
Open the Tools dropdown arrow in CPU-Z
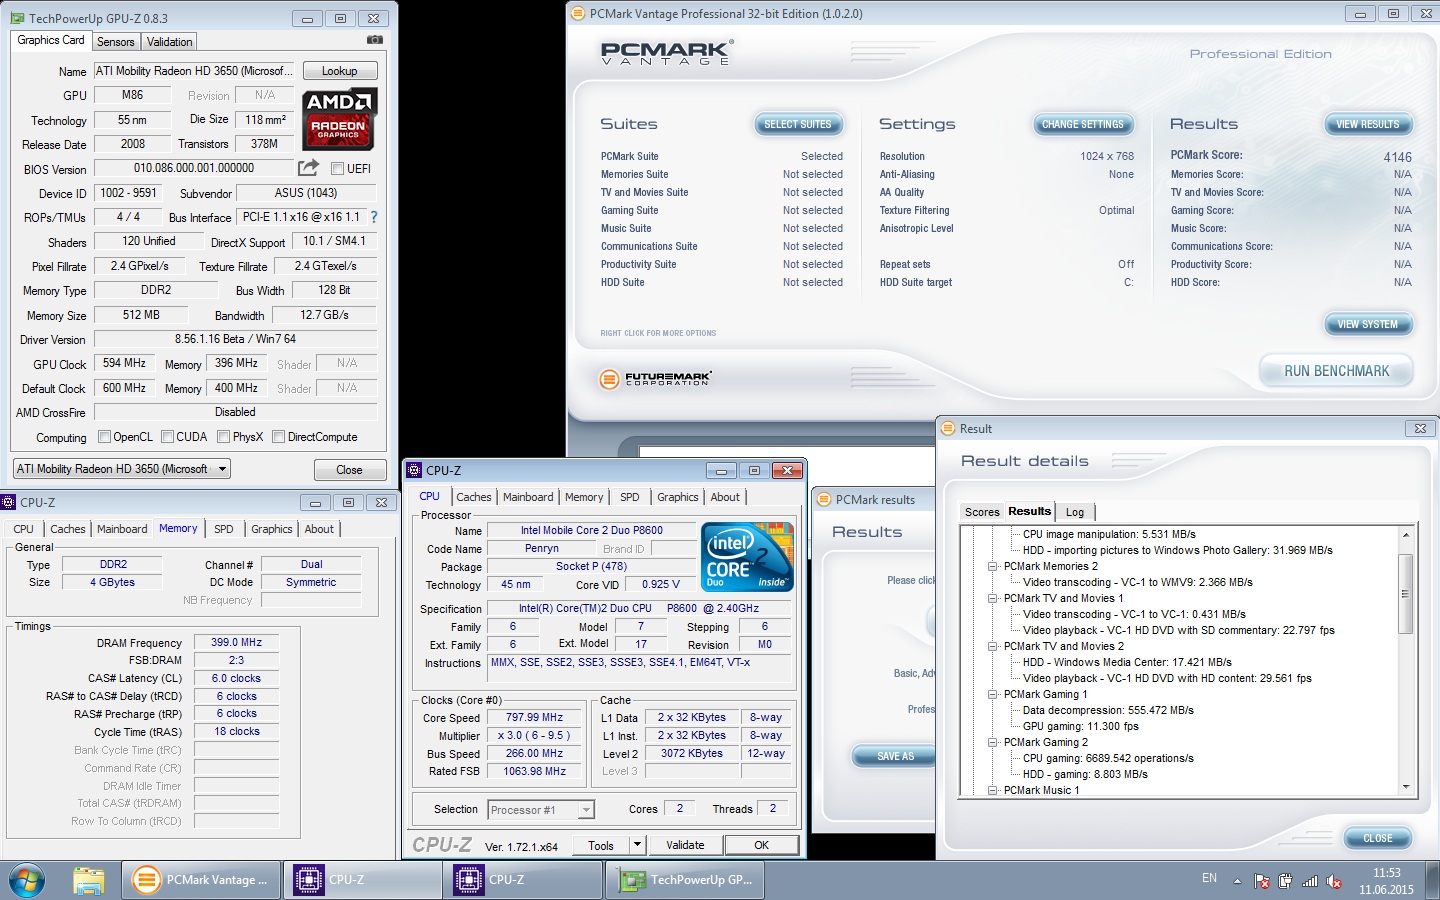point(636,845)
